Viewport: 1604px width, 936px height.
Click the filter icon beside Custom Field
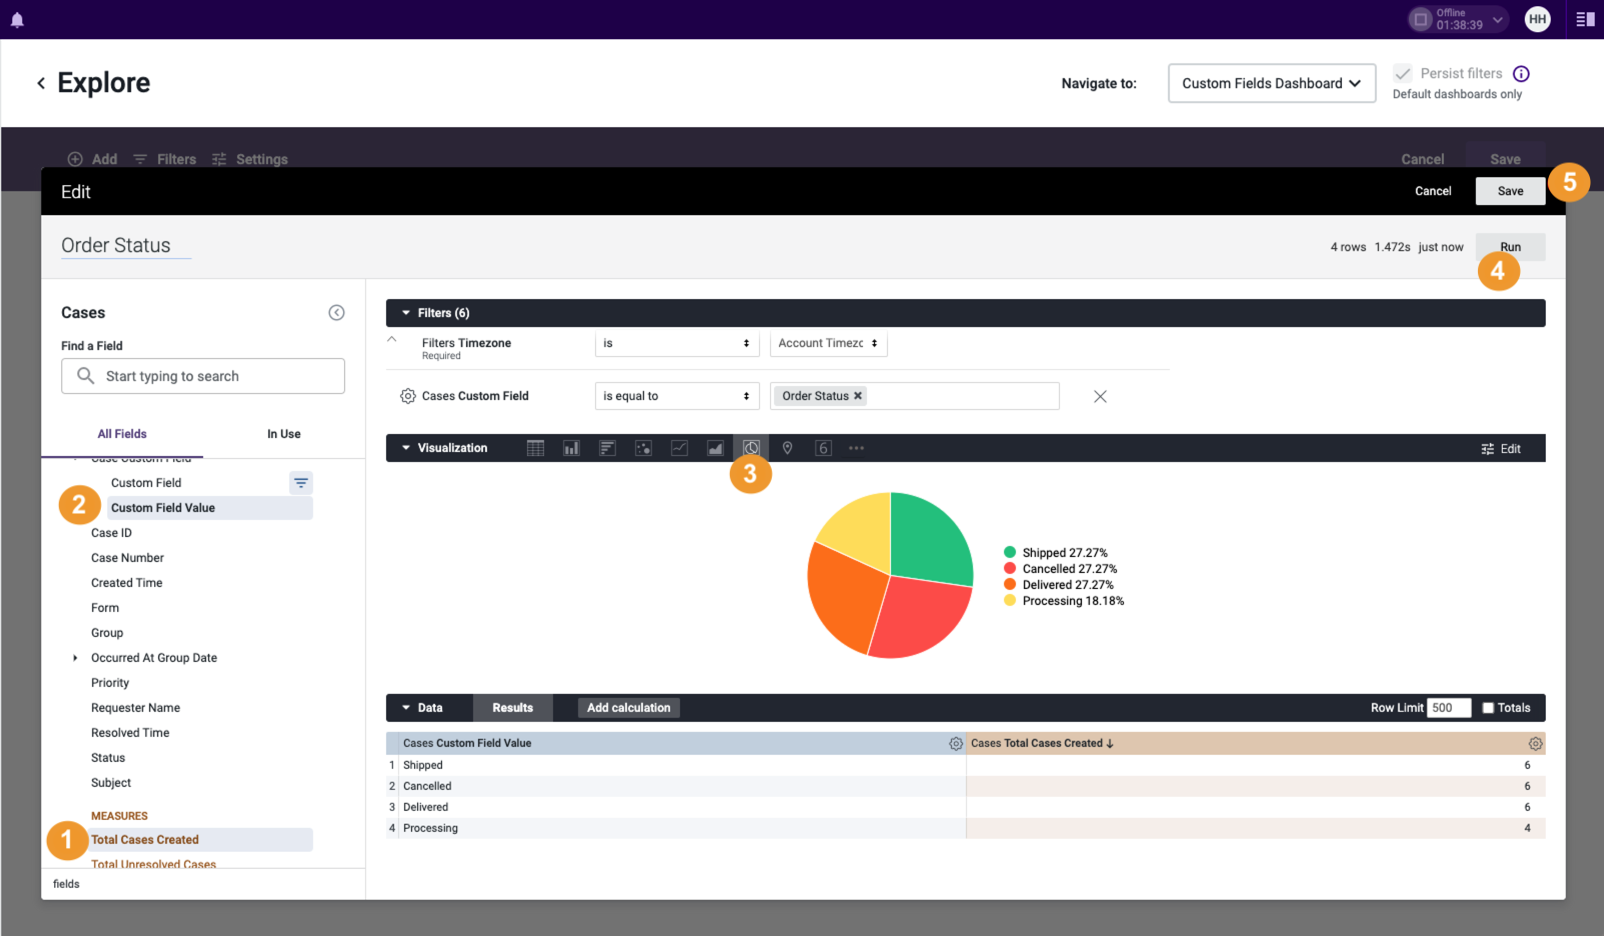pyautogui.click(x=301, y=483)
